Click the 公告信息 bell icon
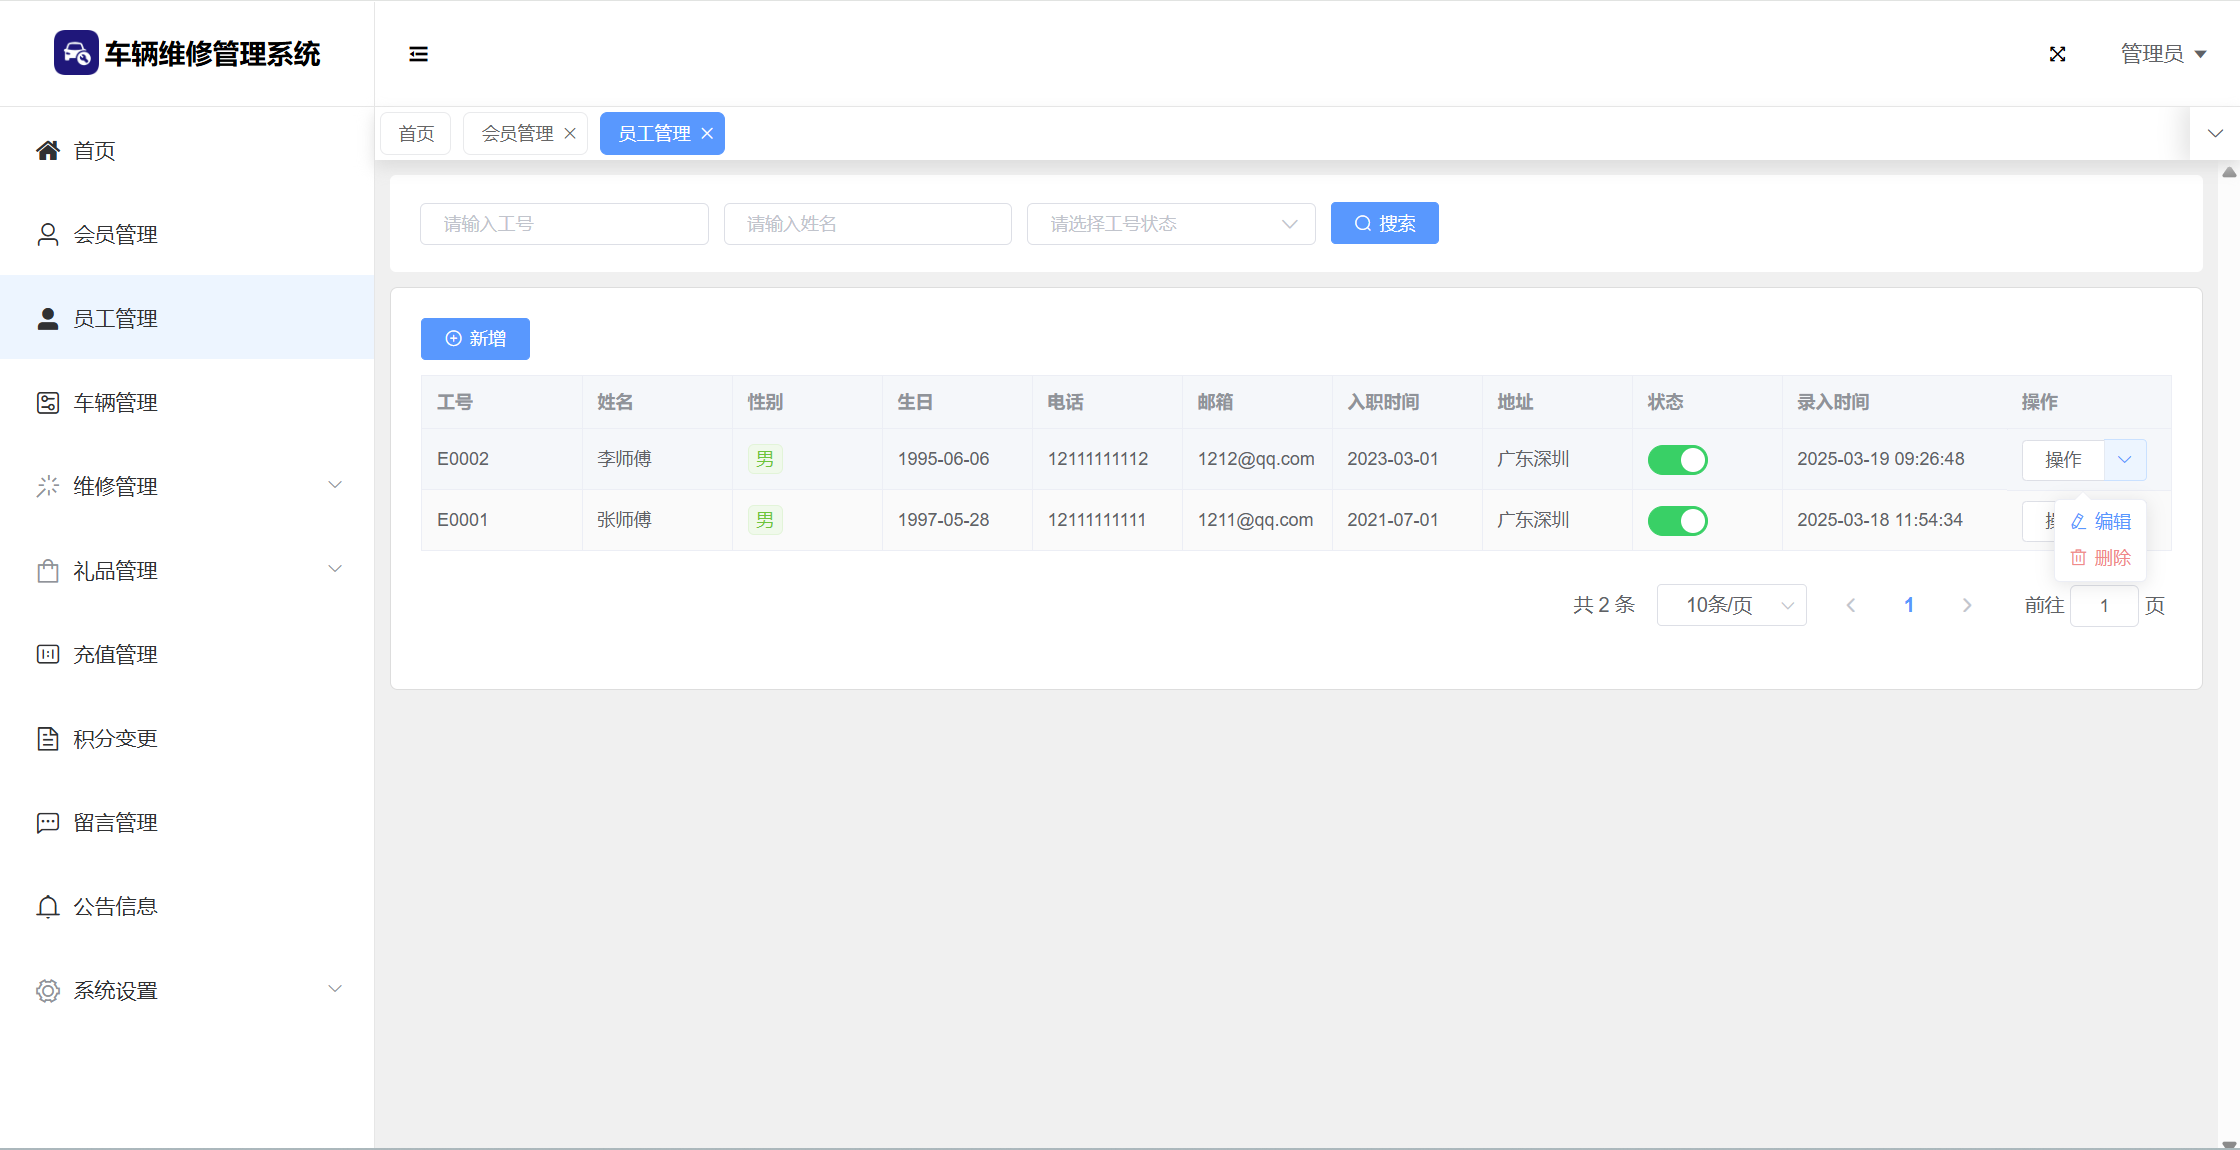This screenshot has width=2240, height=1150. [47, 907]
